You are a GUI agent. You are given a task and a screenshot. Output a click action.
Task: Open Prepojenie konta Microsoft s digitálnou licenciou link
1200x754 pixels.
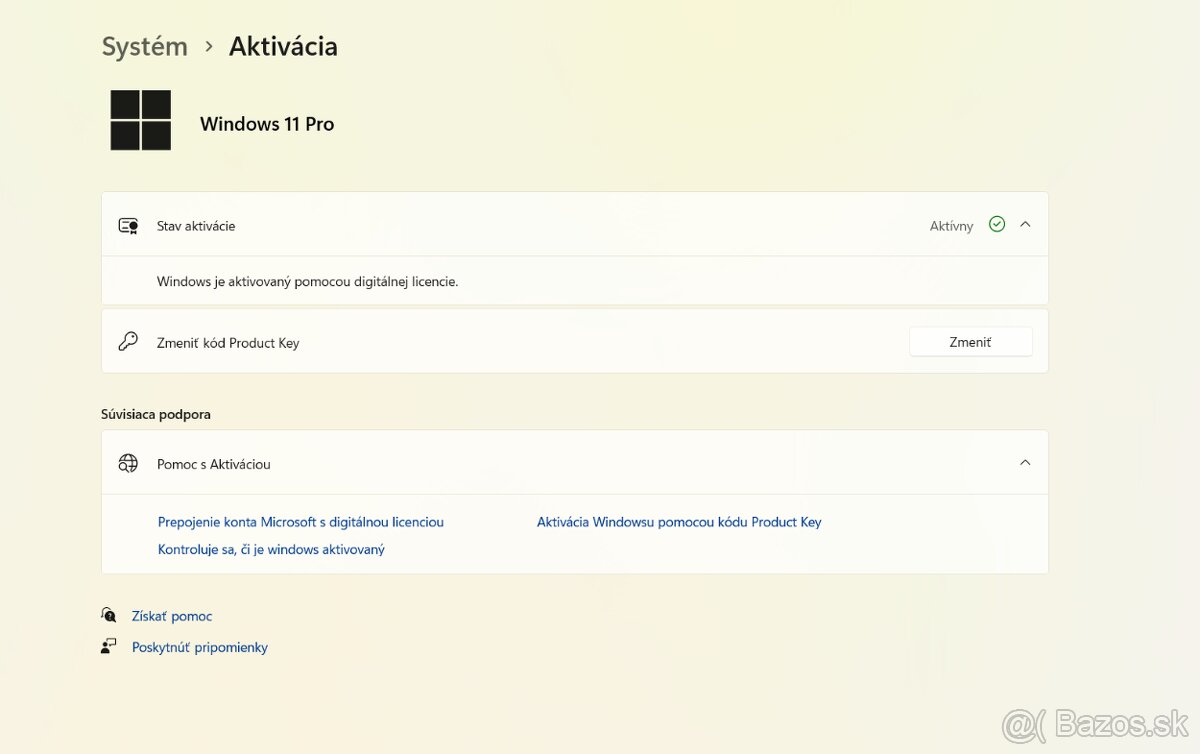[300, 522]
